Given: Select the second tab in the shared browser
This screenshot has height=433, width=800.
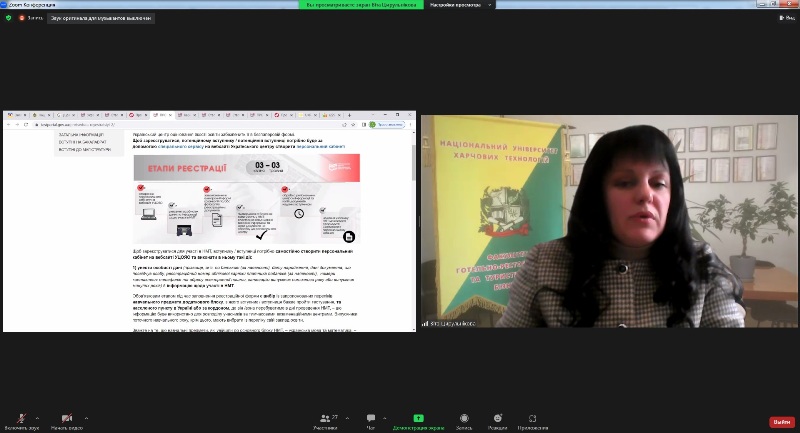Looking at the screenshot, I should click(41, 115).
